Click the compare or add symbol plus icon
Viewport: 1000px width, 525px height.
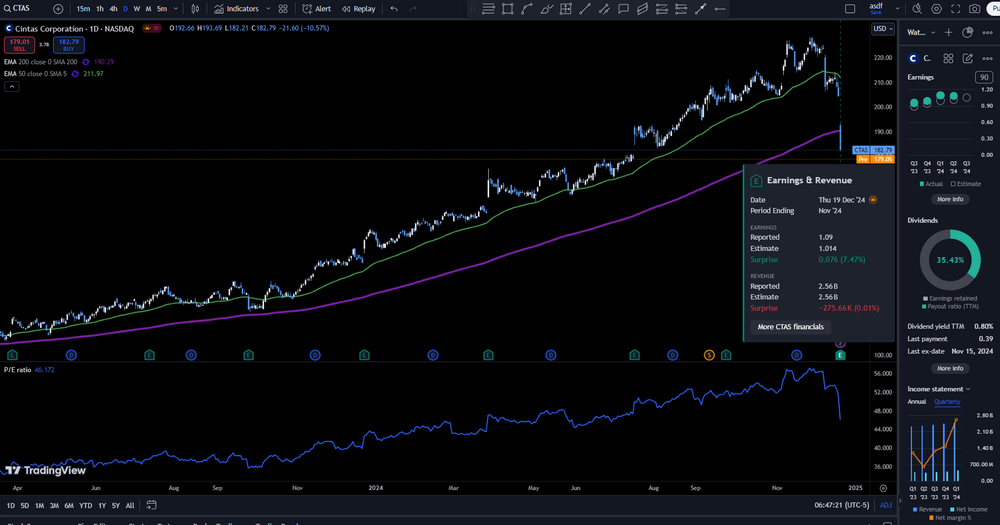coord(58,9)
